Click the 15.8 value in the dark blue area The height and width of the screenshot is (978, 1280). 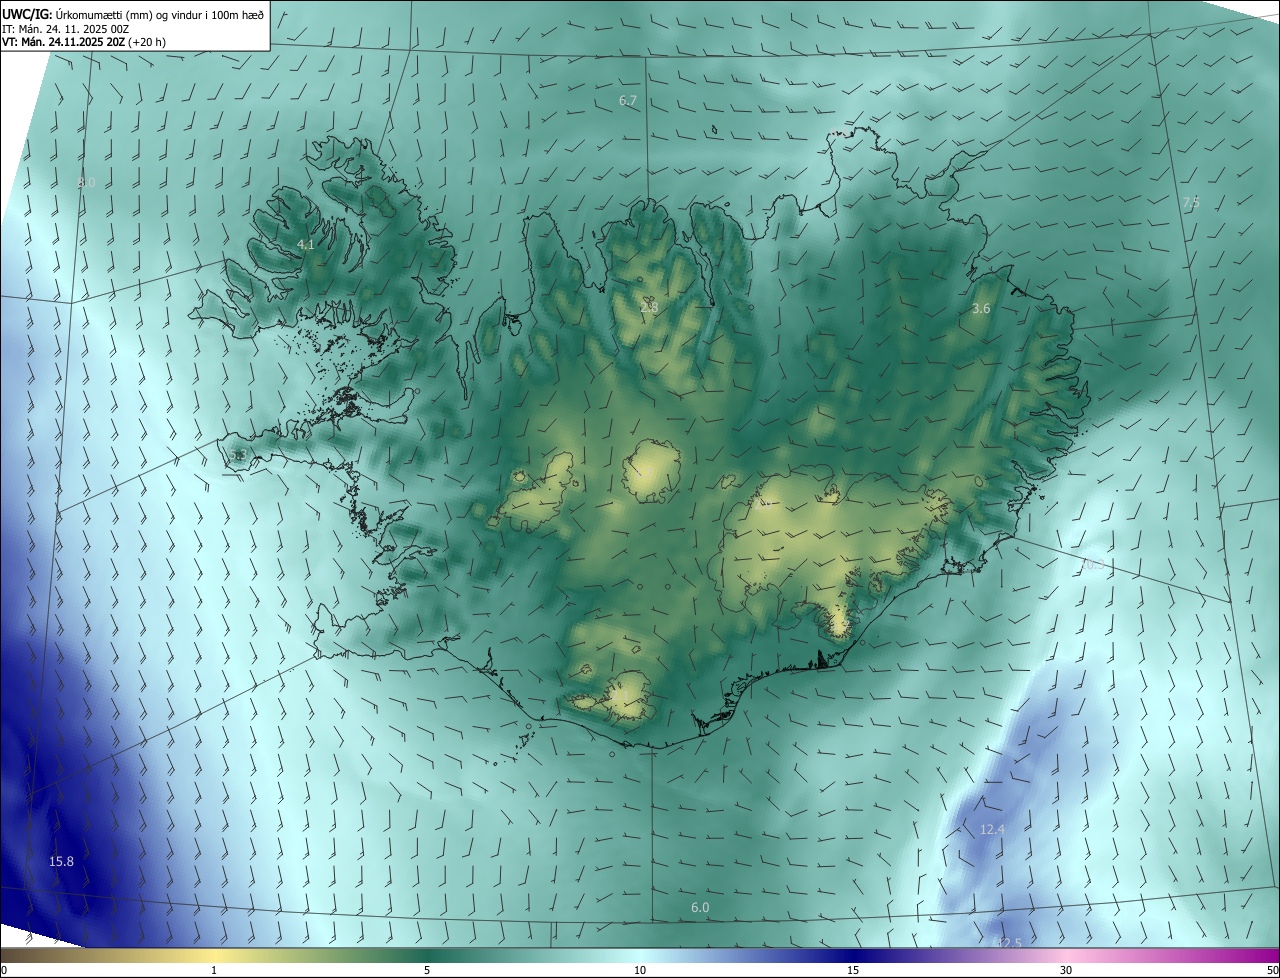(61, 861)
